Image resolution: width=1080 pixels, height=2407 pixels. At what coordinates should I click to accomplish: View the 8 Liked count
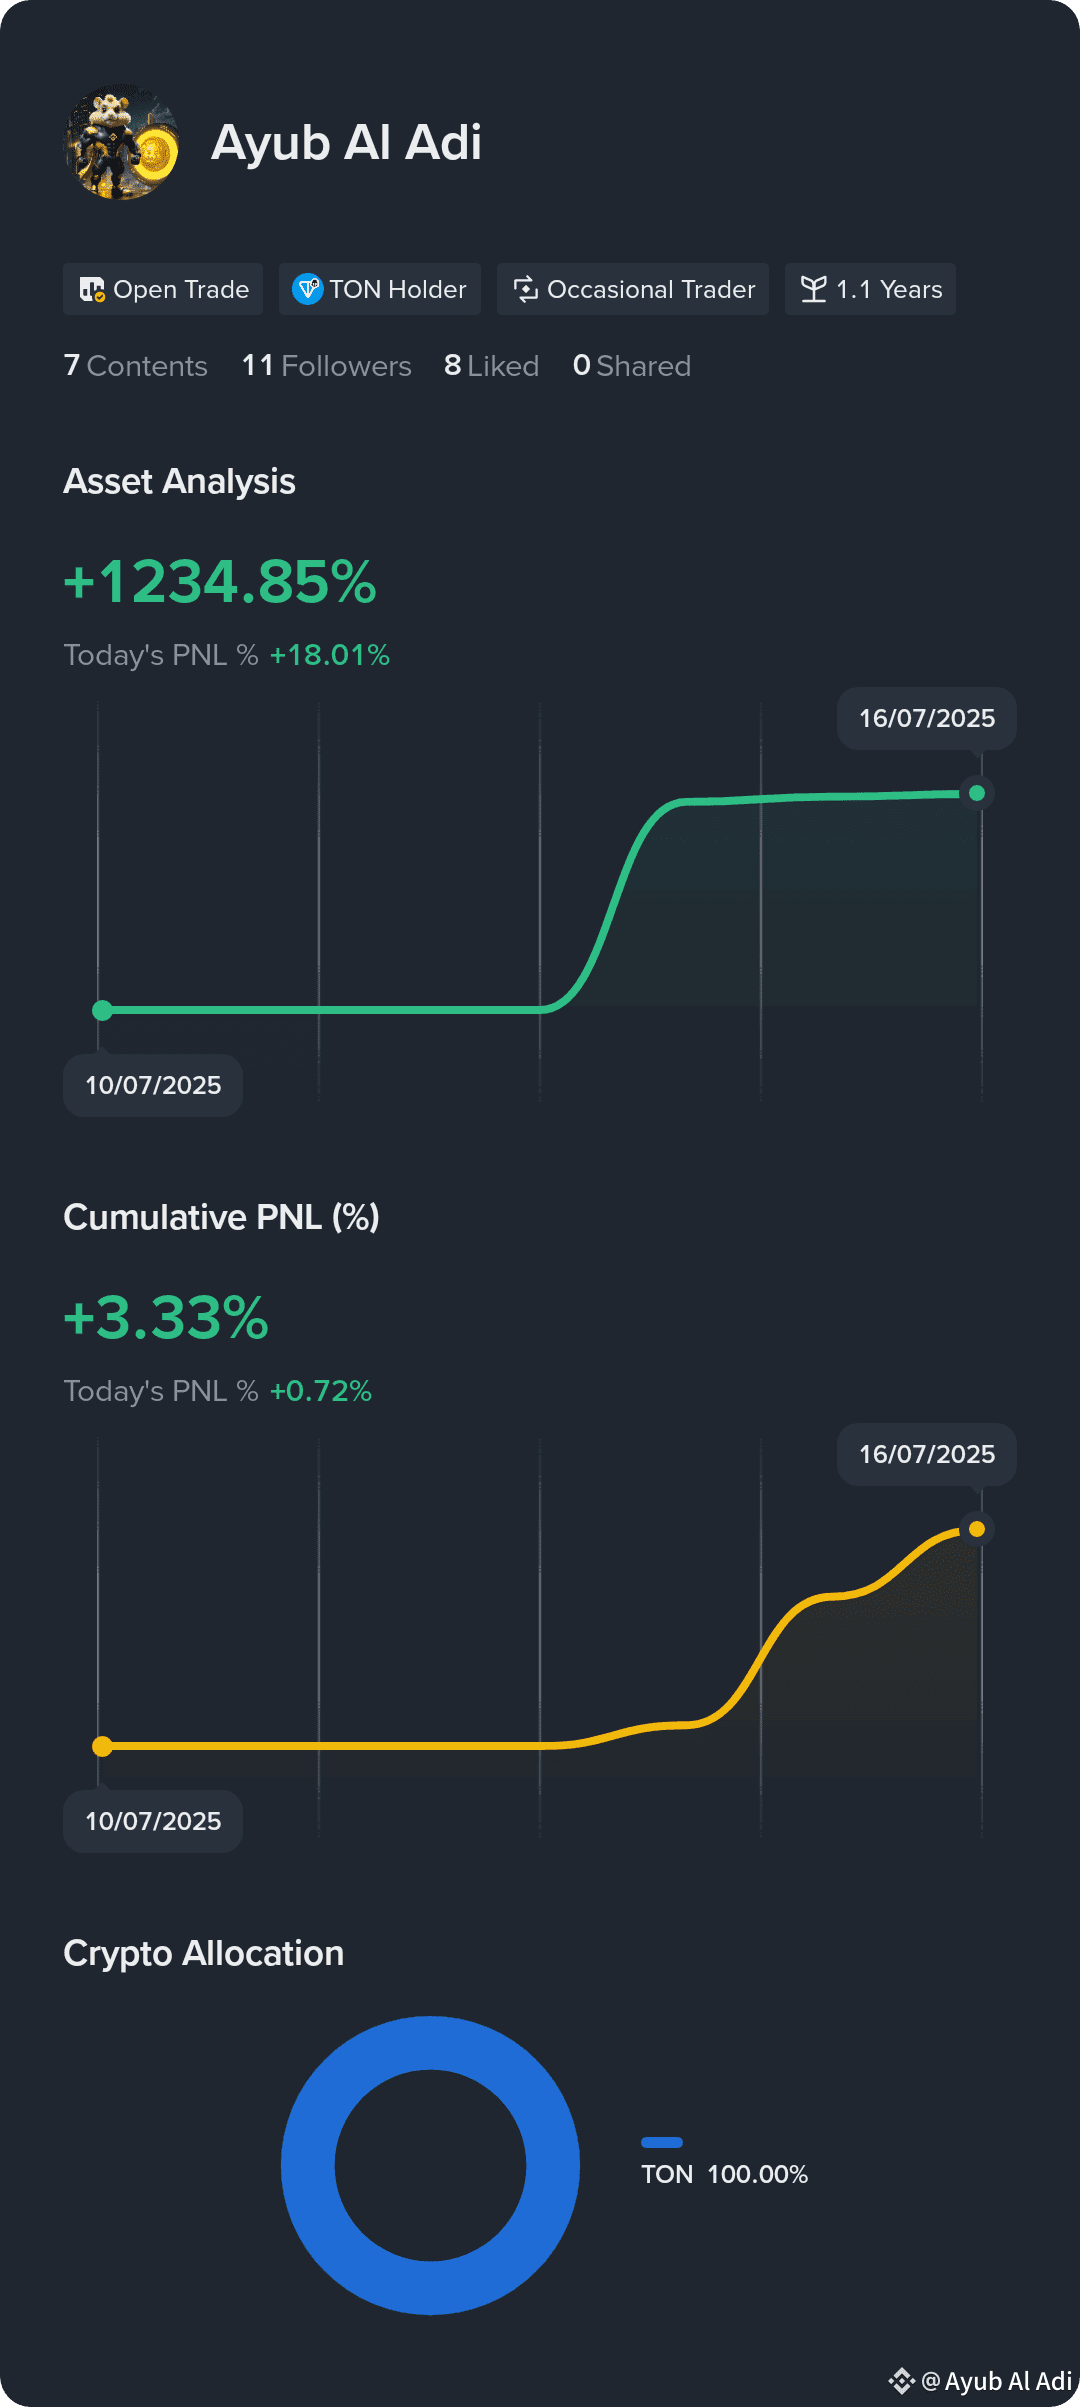(x=491, y=366)
